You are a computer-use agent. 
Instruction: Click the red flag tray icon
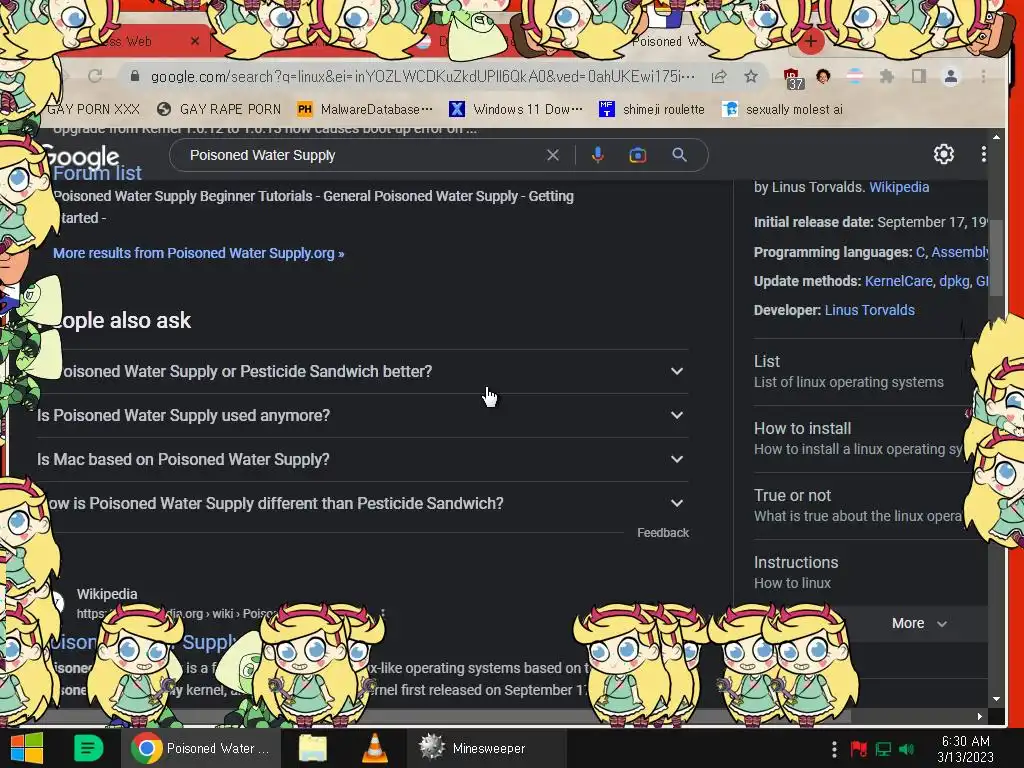[859, 749]
